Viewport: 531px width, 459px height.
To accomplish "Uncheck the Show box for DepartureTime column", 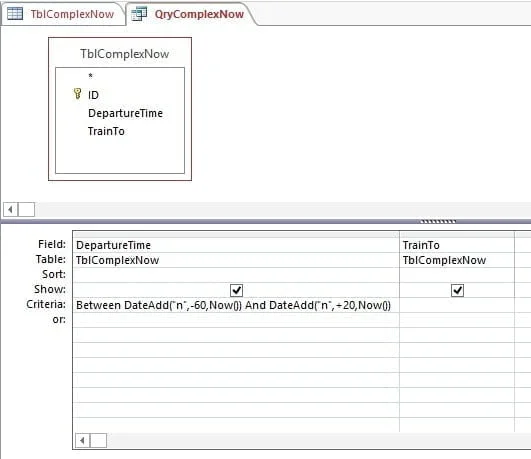I will tap(236, 290).
